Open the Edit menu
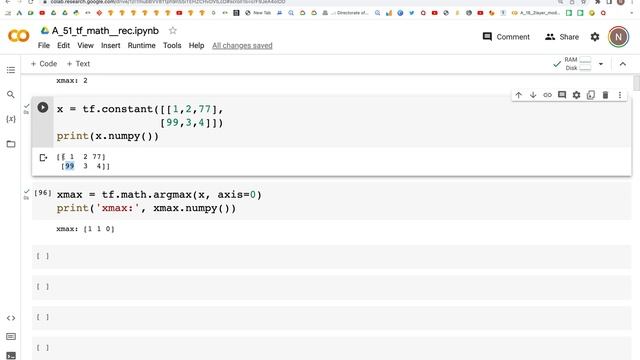This screenshot has height=360, width=640. tap(63, 45)
